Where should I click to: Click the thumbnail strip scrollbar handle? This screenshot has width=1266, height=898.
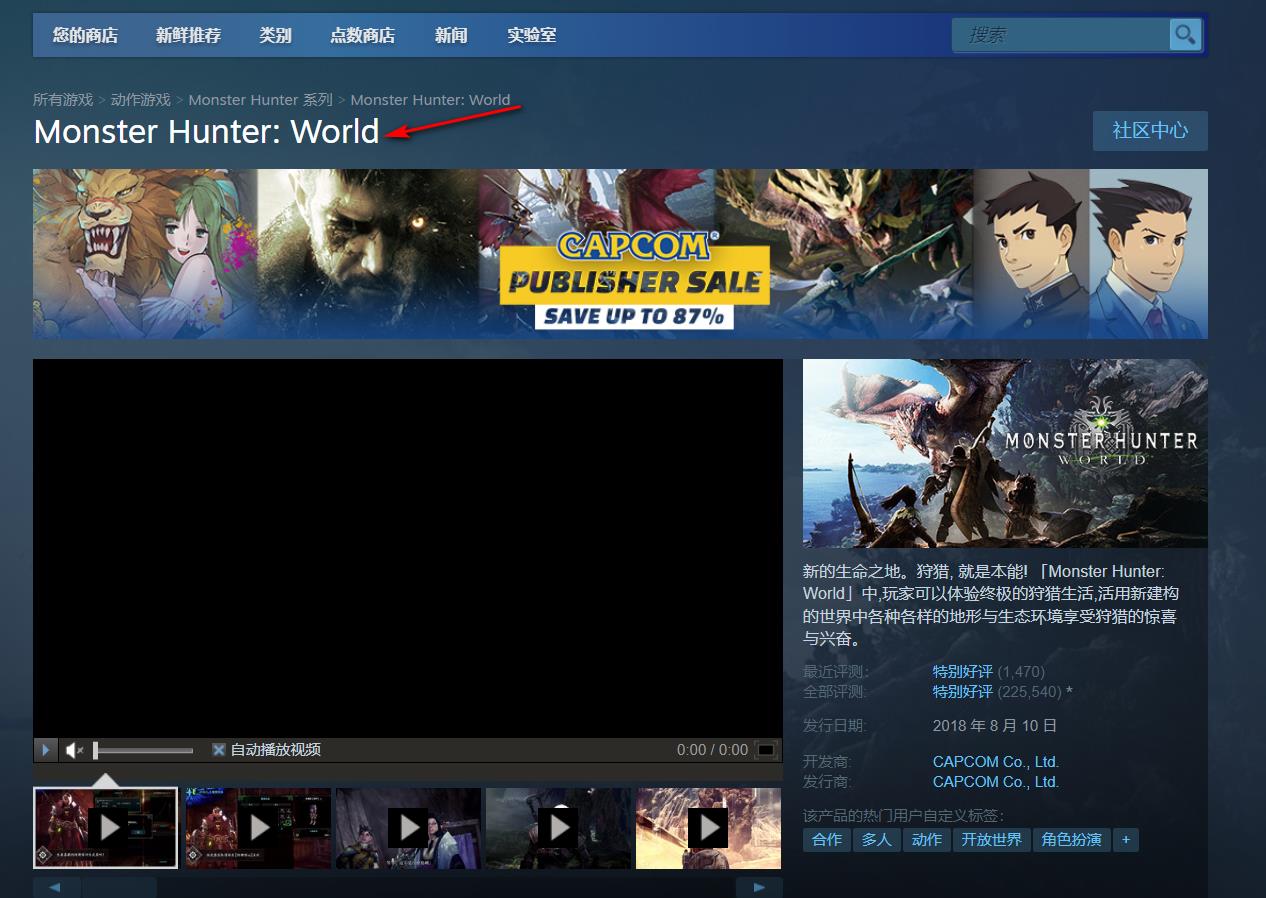pos(119,887)
